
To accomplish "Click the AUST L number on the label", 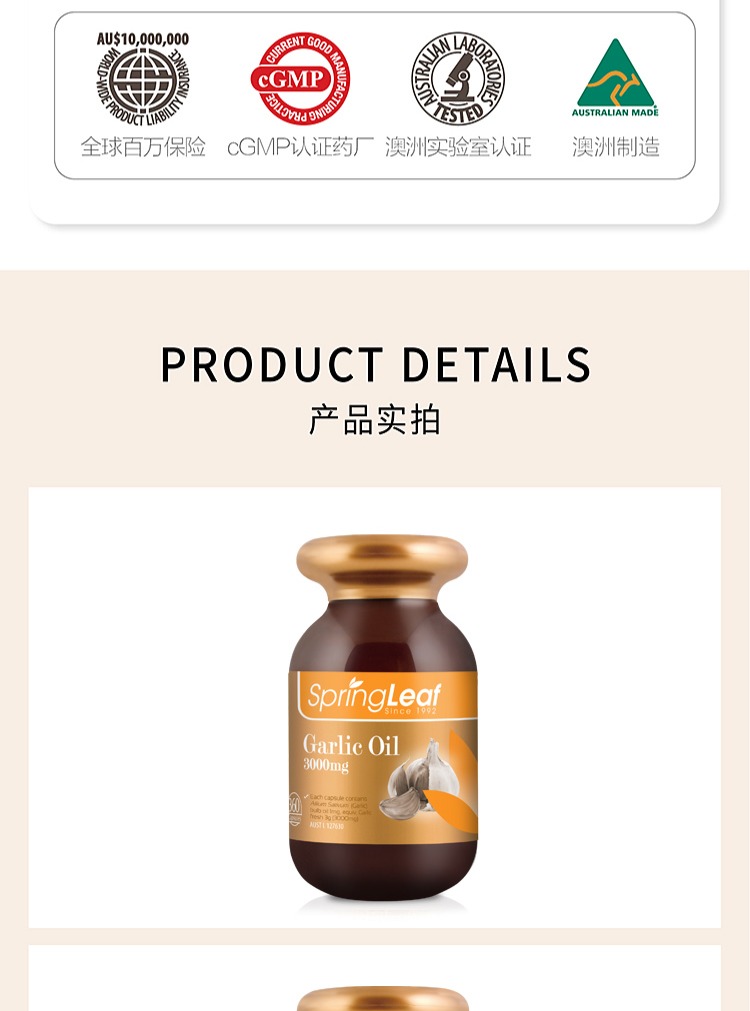I will click(x=327, y=825).
